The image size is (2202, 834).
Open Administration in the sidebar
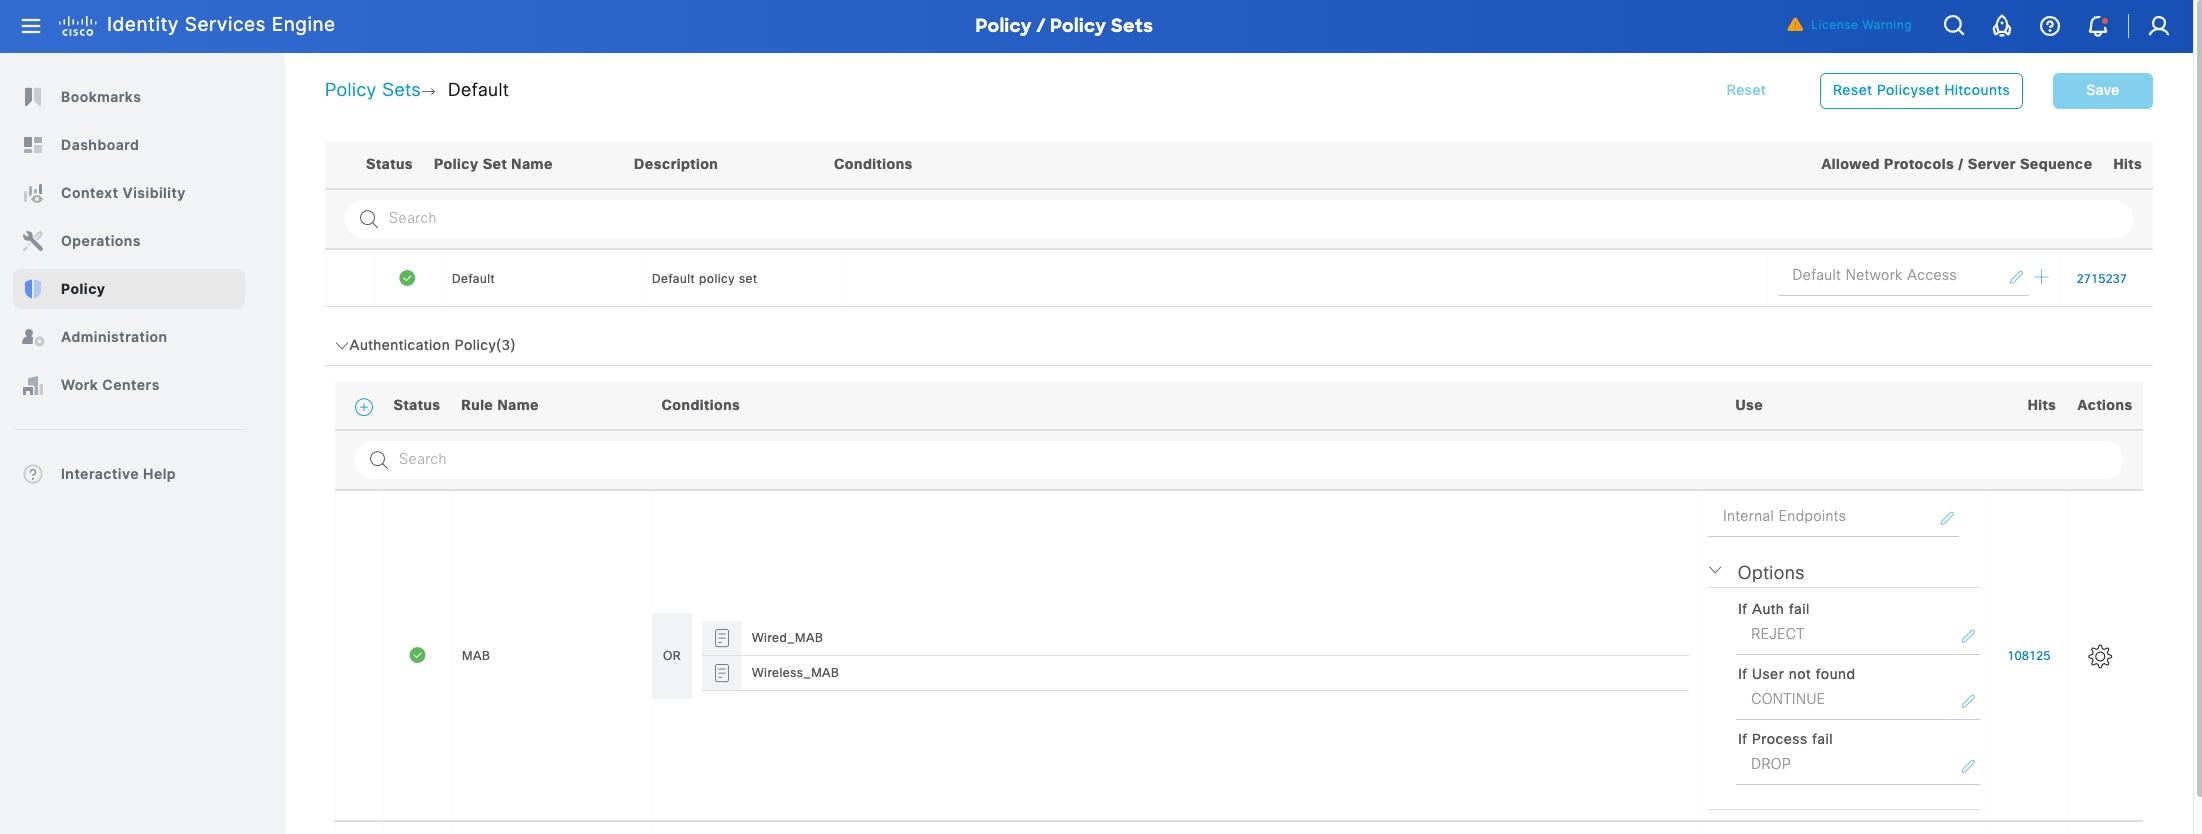click(113, 337)
